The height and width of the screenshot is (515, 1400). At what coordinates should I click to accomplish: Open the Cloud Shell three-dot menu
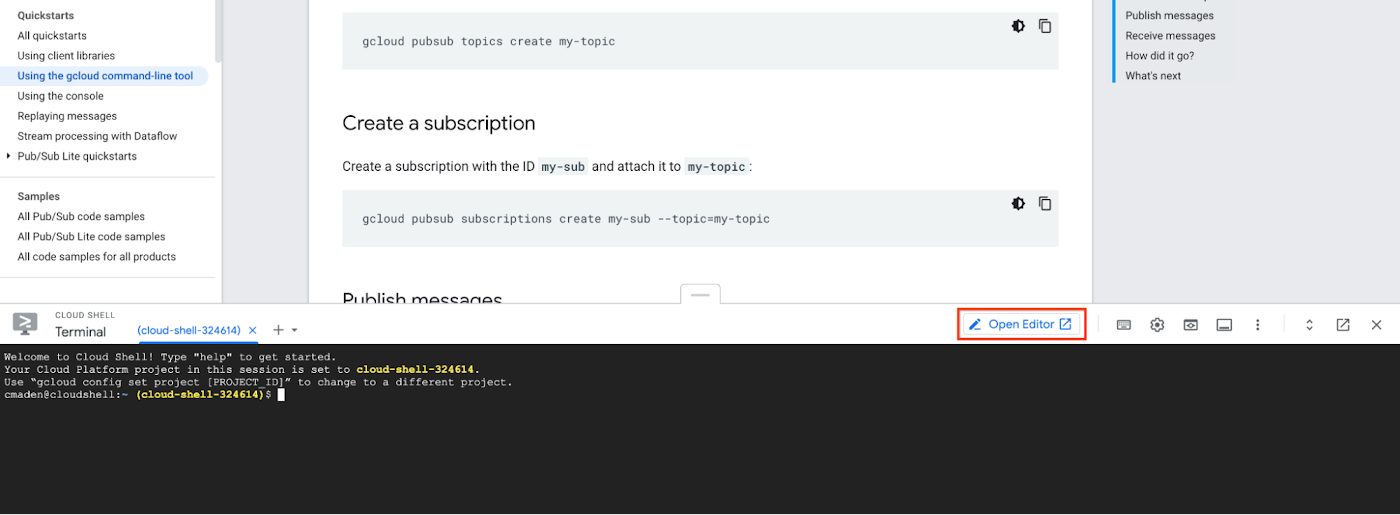1258,325
